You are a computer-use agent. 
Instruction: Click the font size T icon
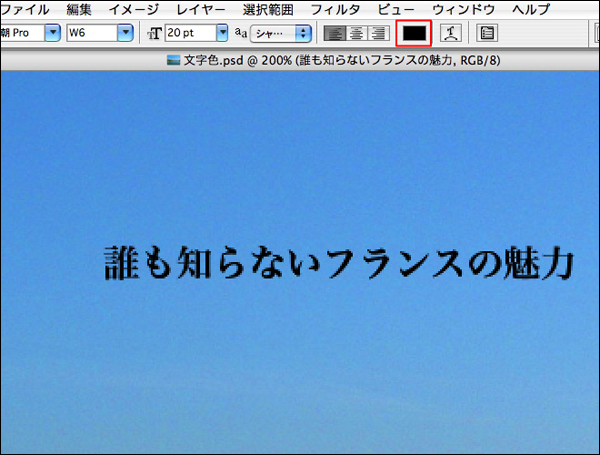click(155, 33)
